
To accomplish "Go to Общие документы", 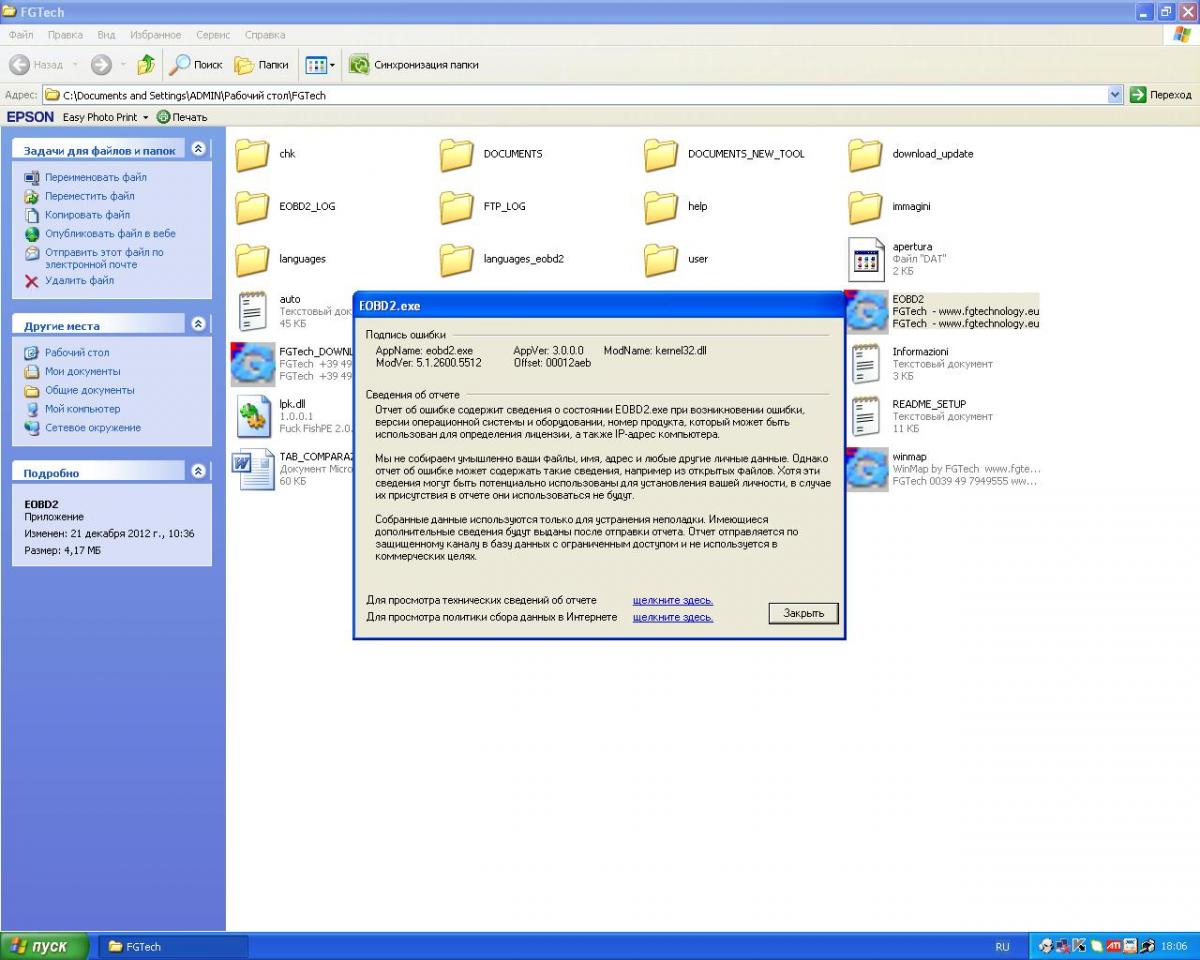I will (x=79, y=390).
